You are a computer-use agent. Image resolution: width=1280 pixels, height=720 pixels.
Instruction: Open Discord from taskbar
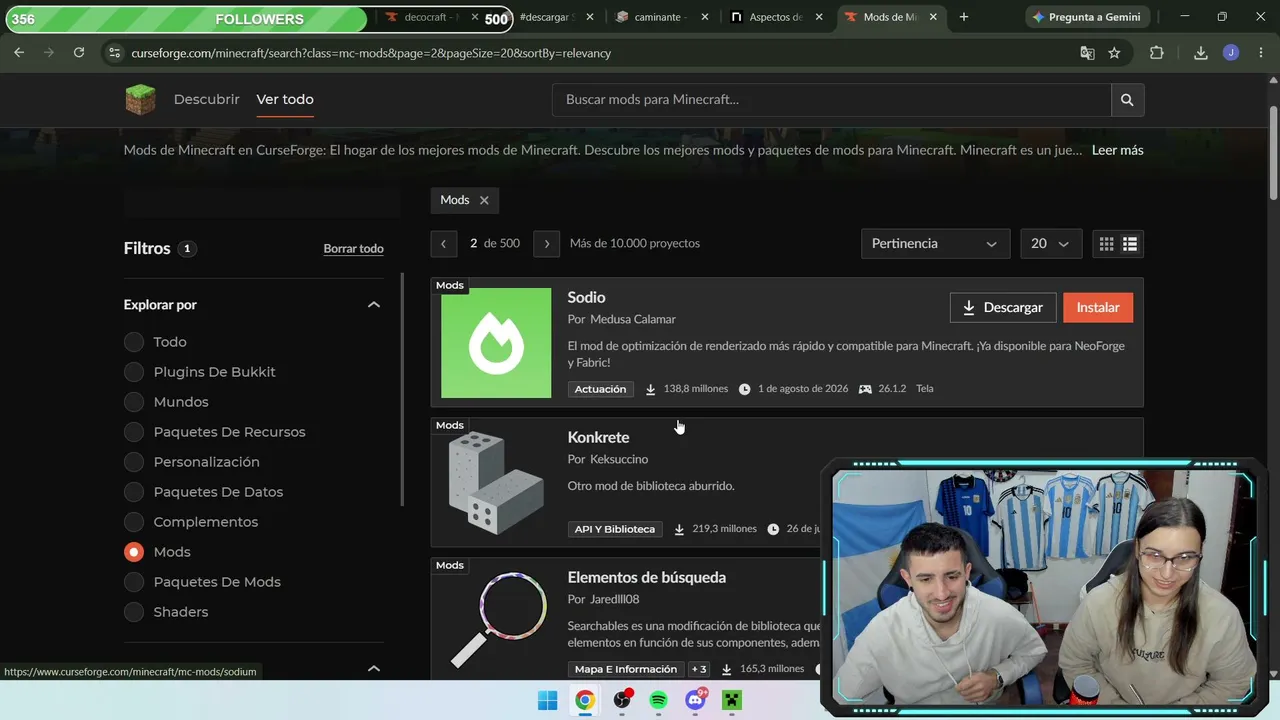[x=695, y=700]
